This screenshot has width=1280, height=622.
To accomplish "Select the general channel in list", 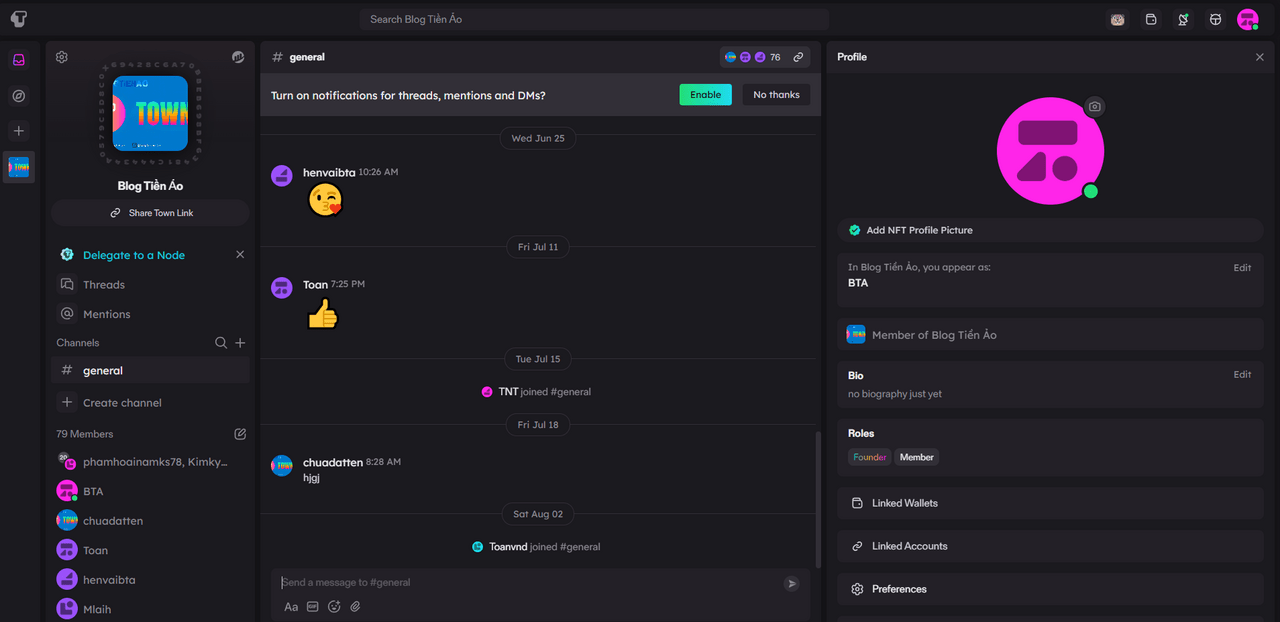I will click(x=103, y=371).
